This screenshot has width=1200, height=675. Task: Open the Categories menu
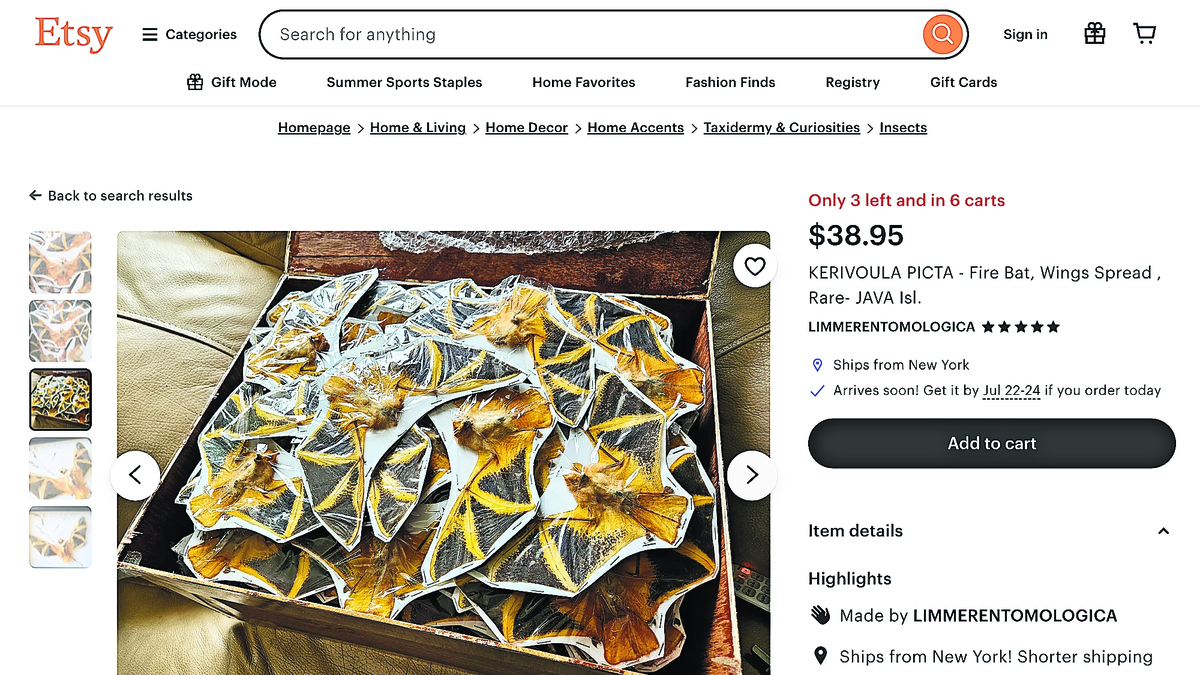point(189,34)
